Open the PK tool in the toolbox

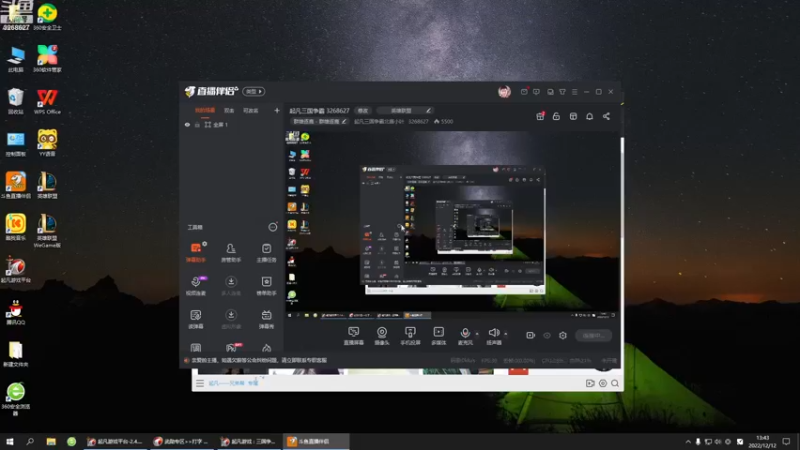pos(231,348)
